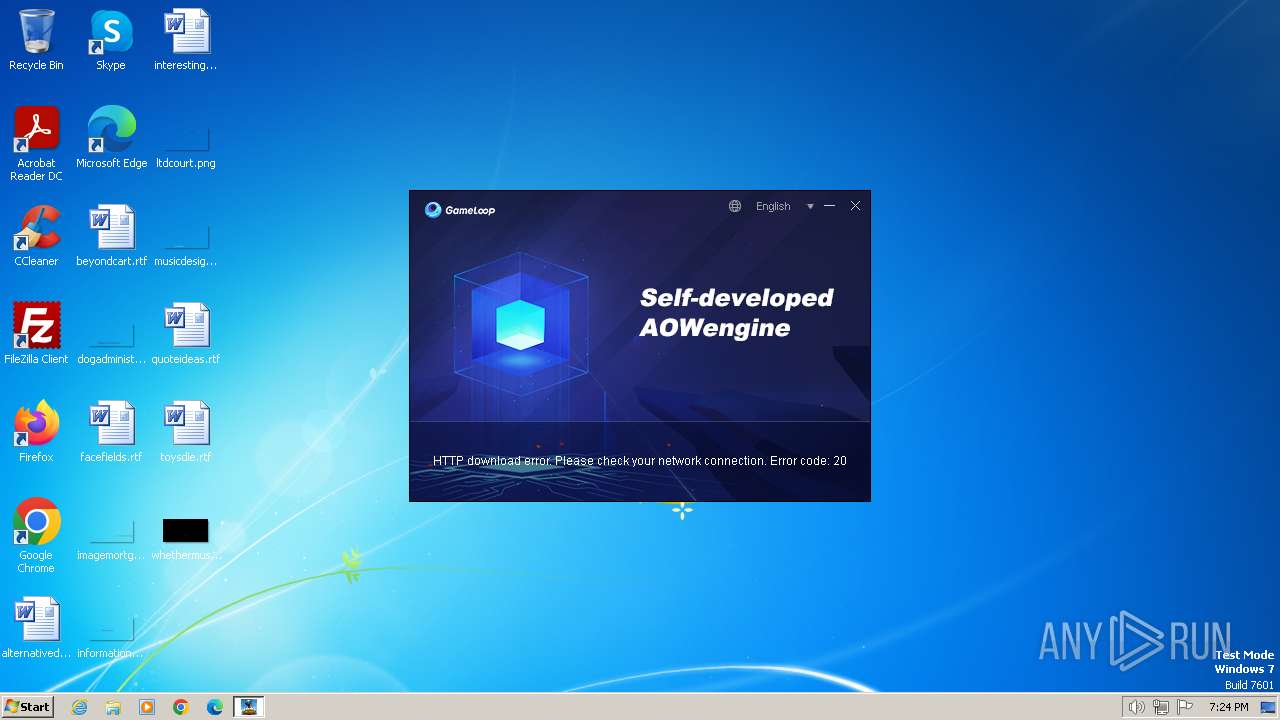This screenshot has height=720, width=1280.
Task: Click the HTTP download error message text
Action: tap(640, 461)
